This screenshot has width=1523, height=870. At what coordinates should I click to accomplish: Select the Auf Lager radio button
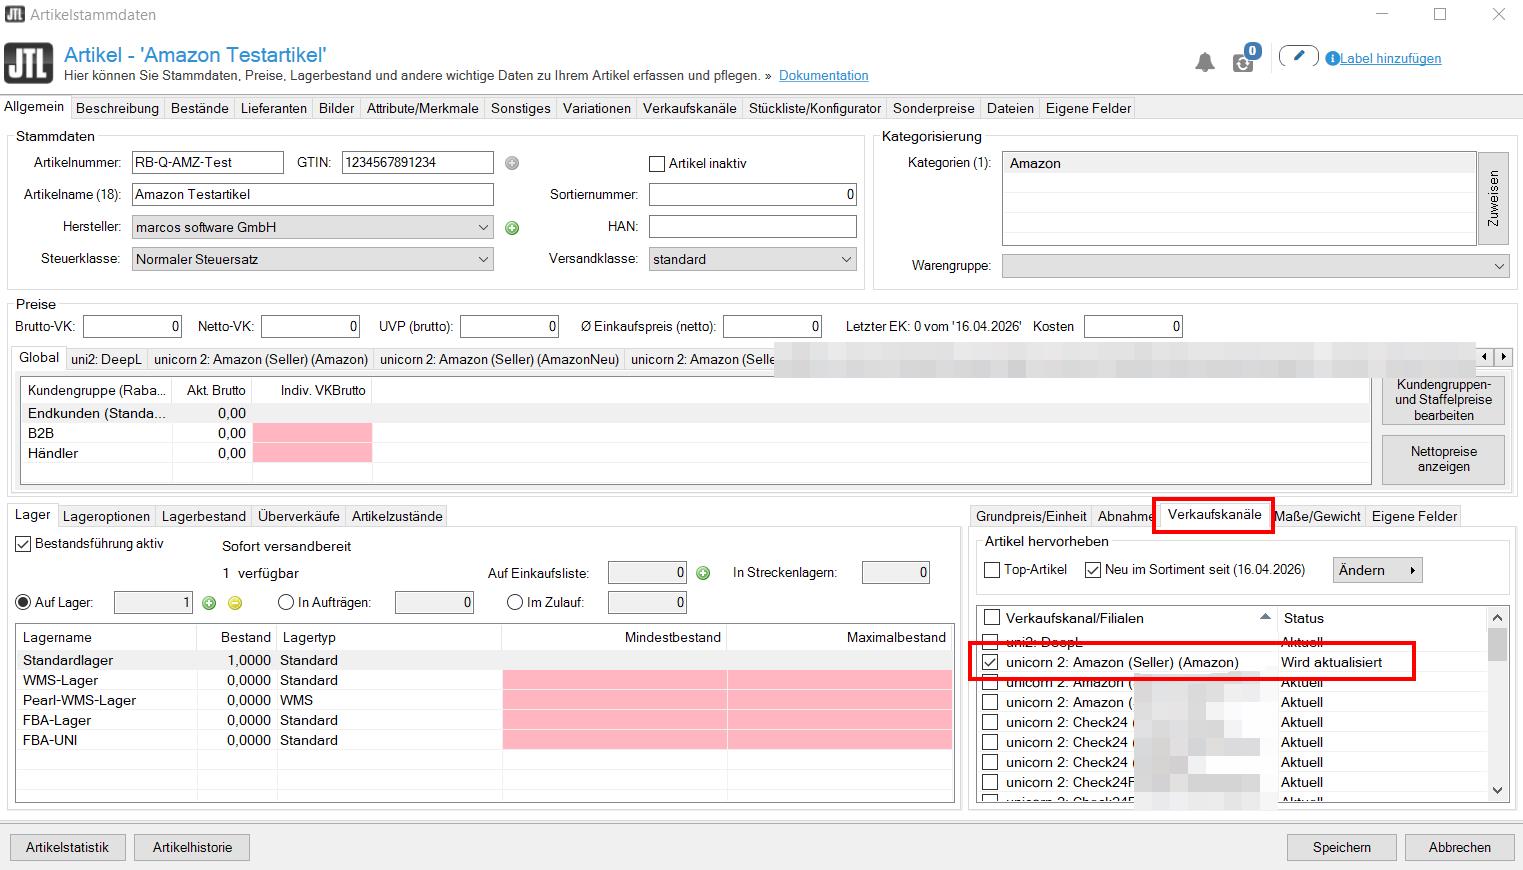pos(23,603)
